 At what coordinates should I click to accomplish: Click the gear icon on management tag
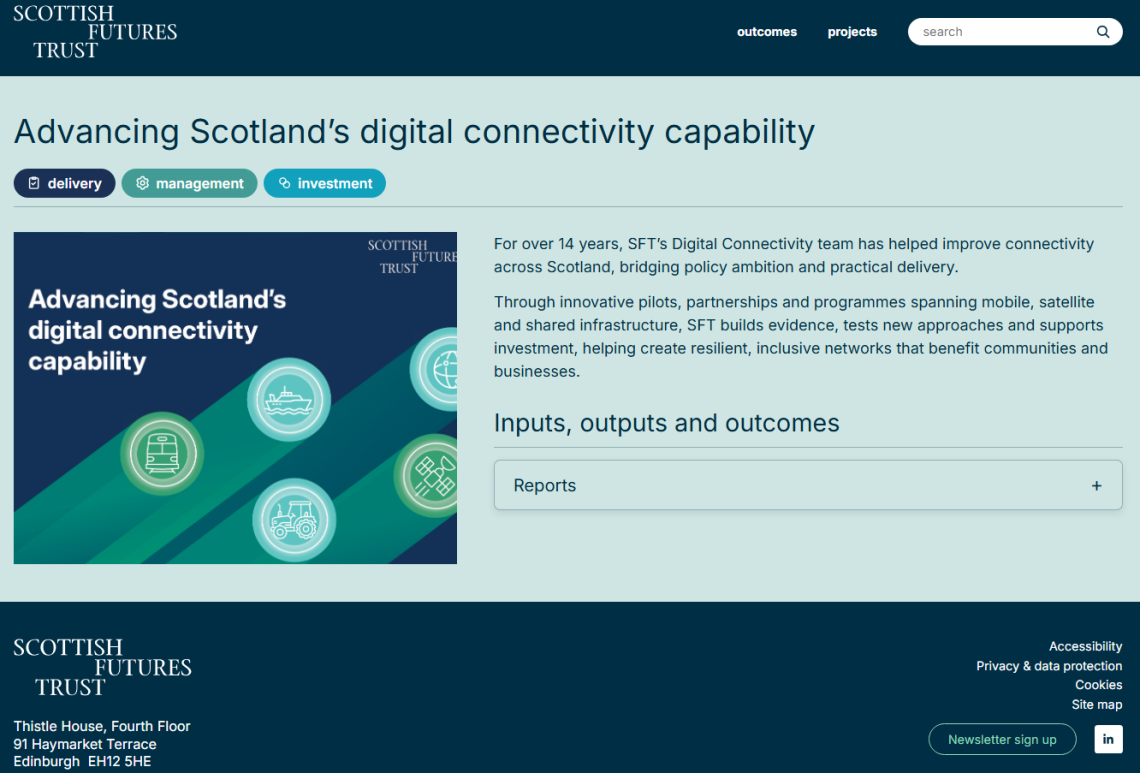142,183
